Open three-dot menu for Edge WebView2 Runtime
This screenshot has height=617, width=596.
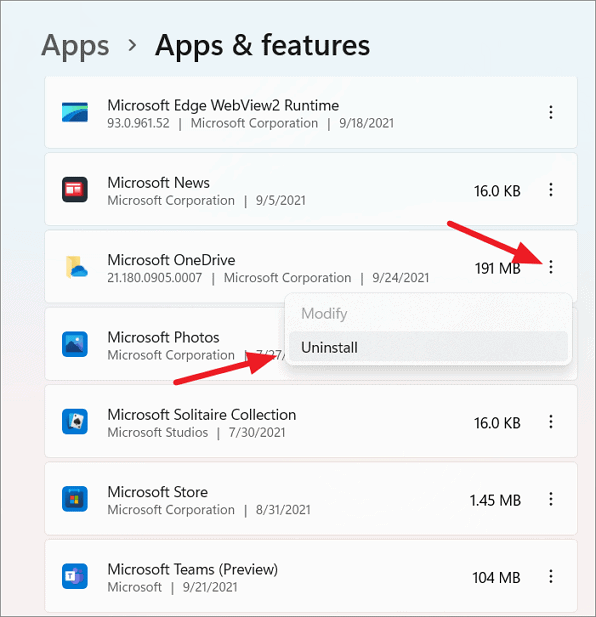(551, 113)
